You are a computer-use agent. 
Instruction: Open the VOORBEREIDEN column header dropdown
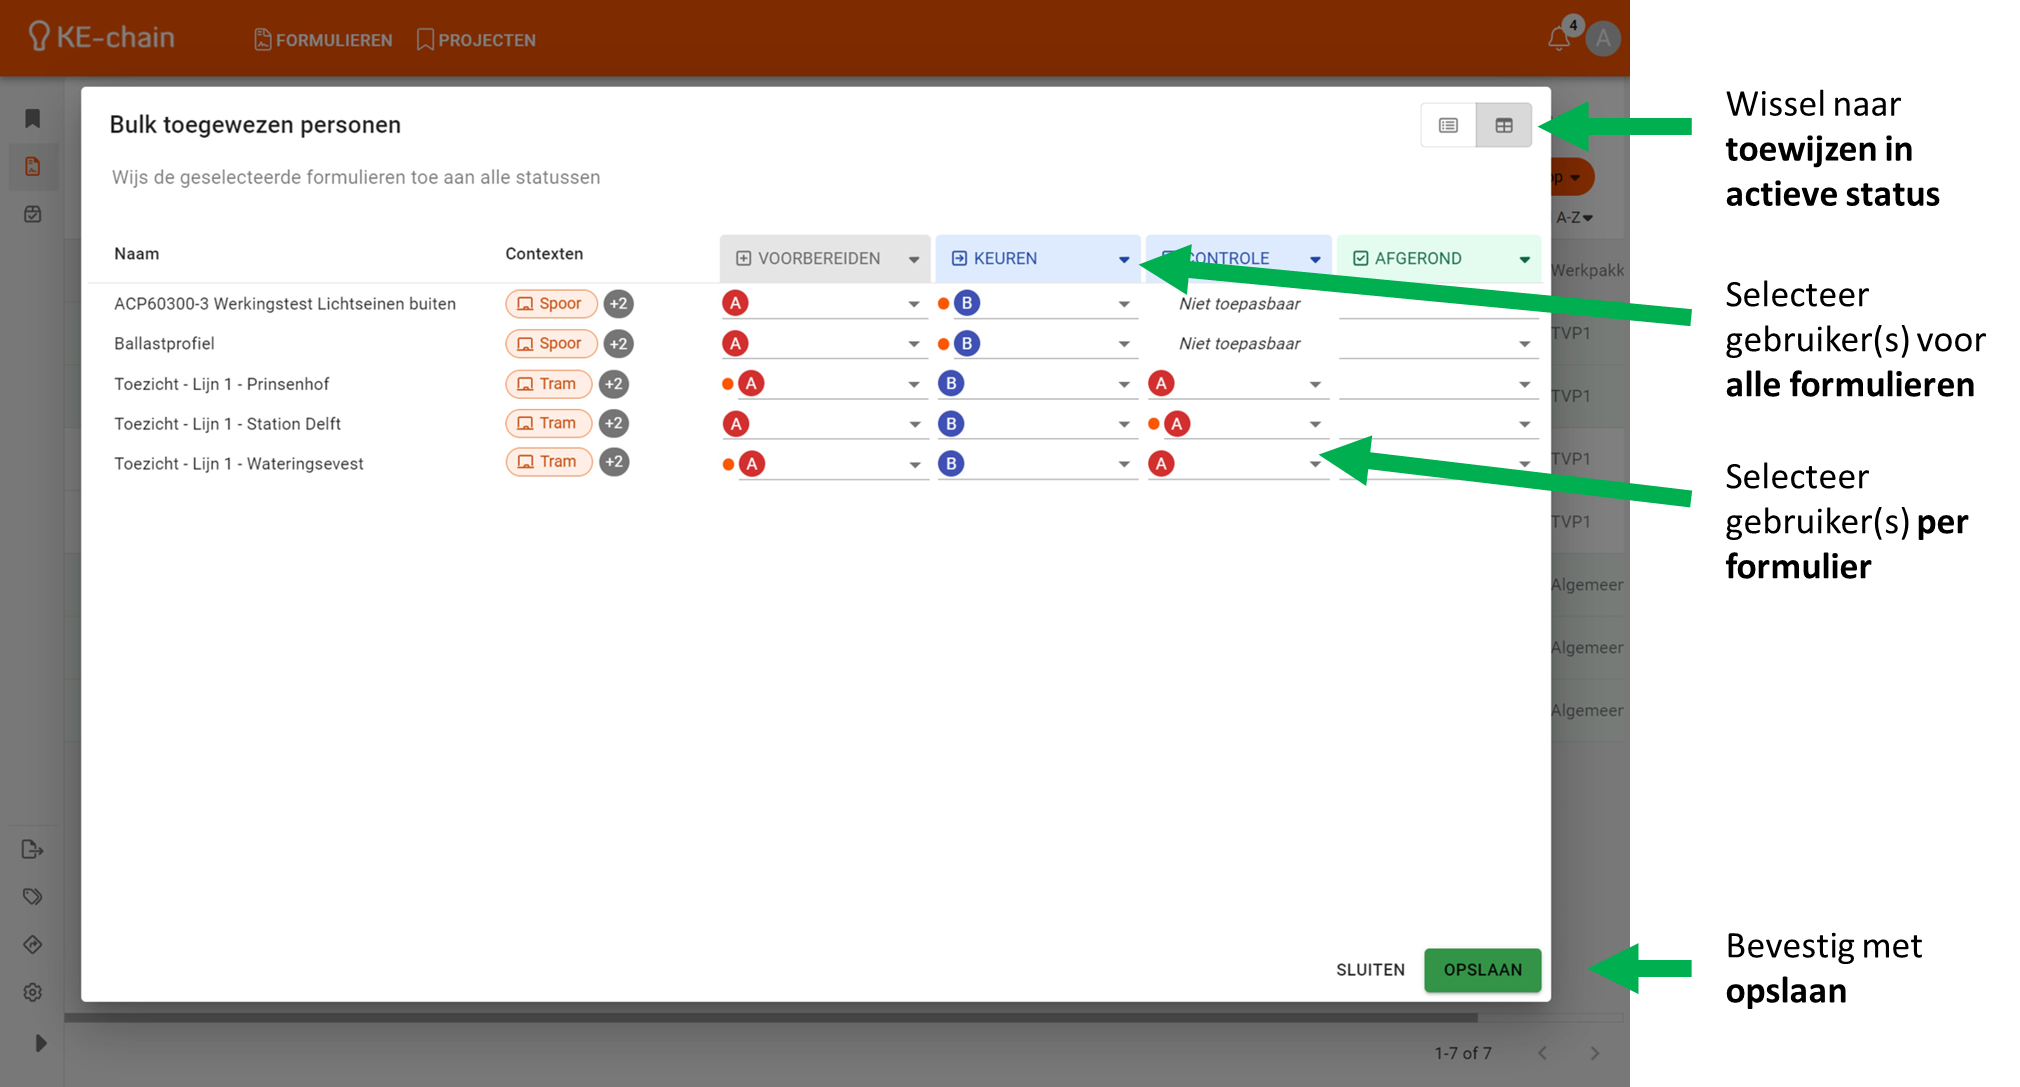pyautogui.click(x=913, y=260)
